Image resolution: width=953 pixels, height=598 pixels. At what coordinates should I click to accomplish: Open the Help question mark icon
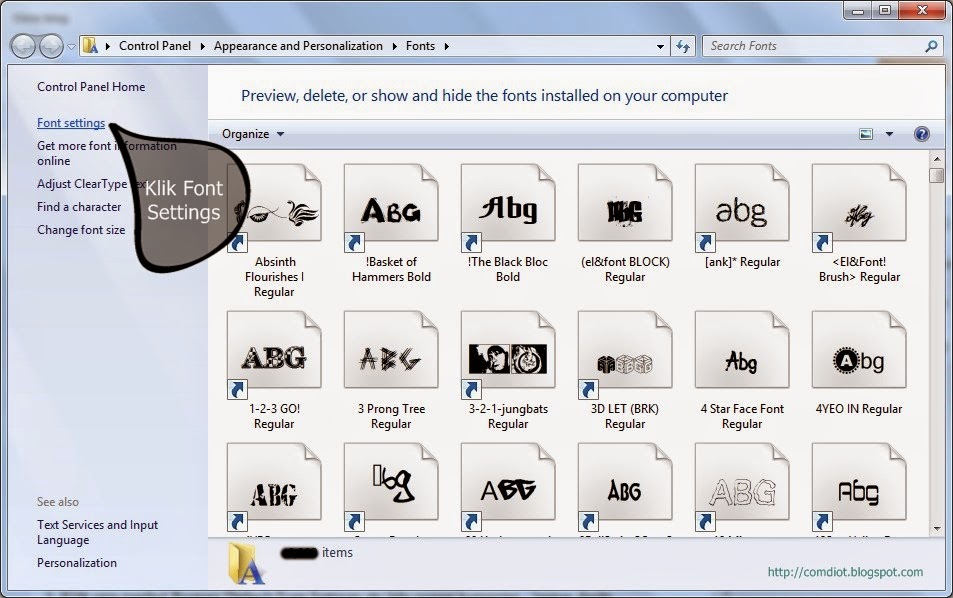click(x=921, y=133)
